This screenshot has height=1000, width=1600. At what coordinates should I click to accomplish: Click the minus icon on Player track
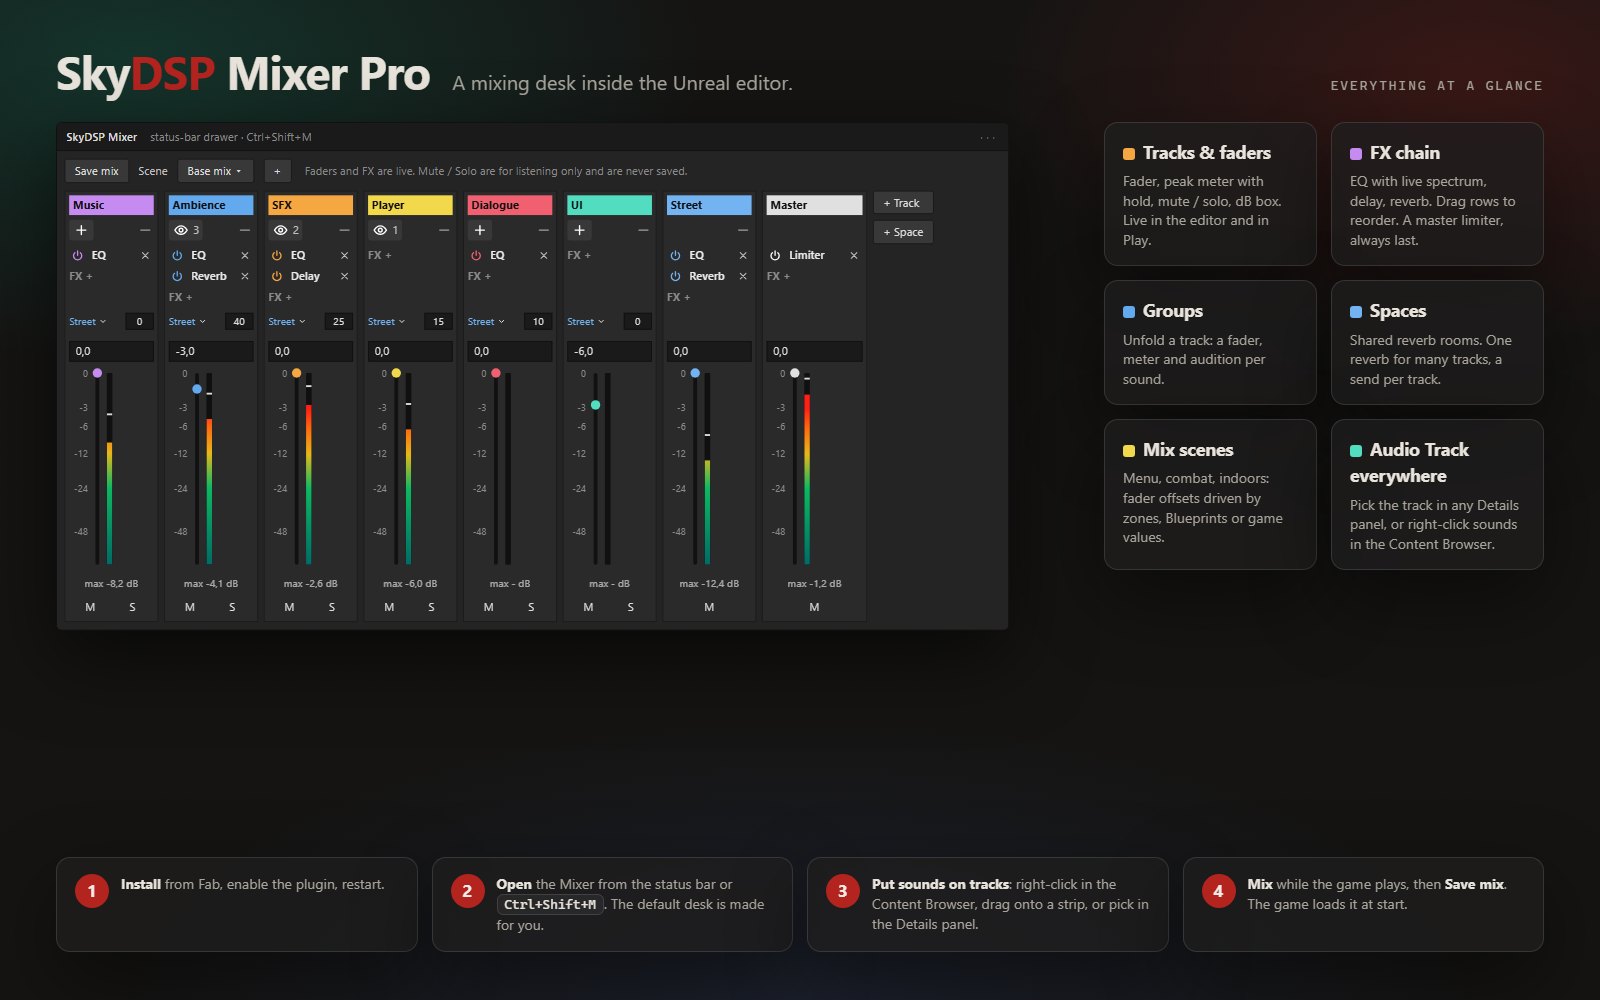pos(444,230)
